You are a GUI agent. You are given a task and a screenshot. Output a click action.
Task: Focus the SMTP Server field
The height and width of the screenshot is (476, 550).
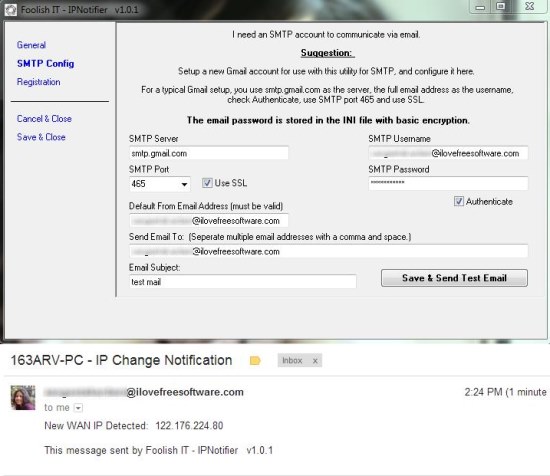(x=209, y=153)
